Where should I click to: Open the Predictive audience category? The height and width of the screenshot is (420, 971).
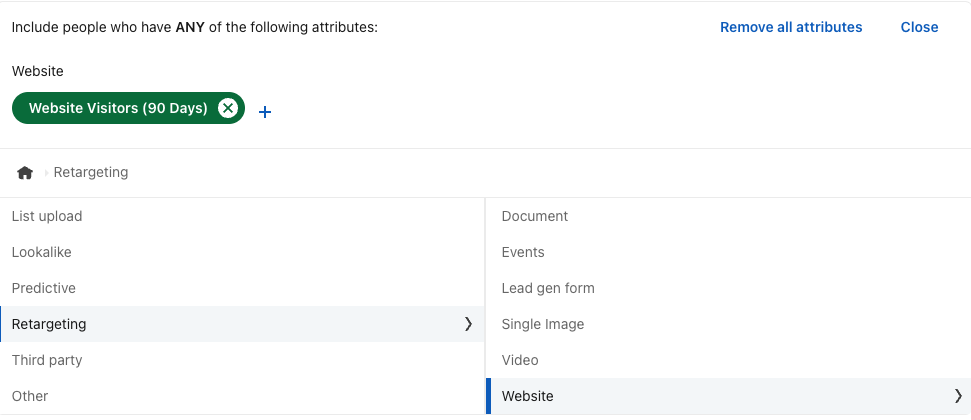[x=44, y=288]
